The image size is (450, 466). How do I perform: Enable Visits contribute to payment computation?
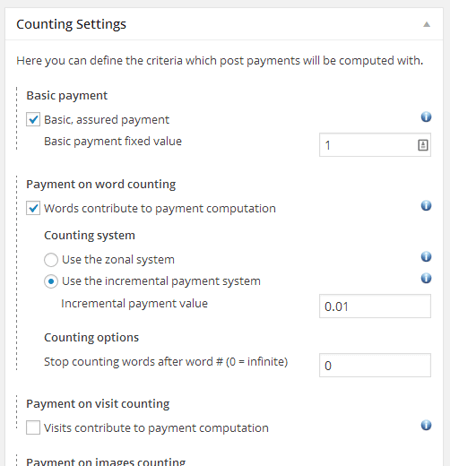33,427
